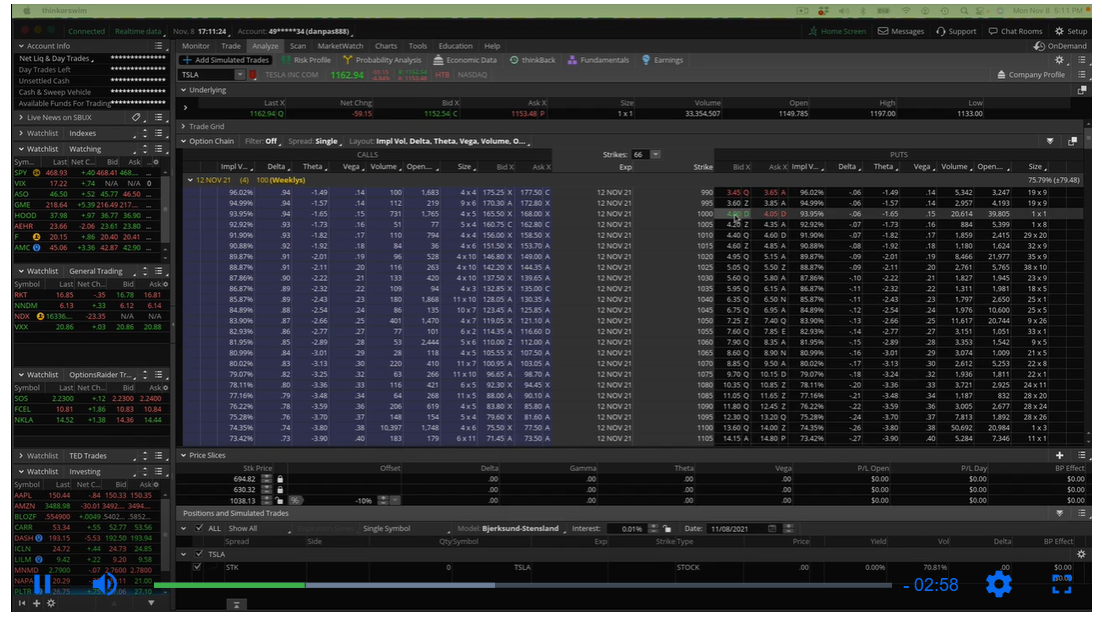Expand the Trade Grid section
Viewport: 1102px width, 632px height.
[183, 127]
